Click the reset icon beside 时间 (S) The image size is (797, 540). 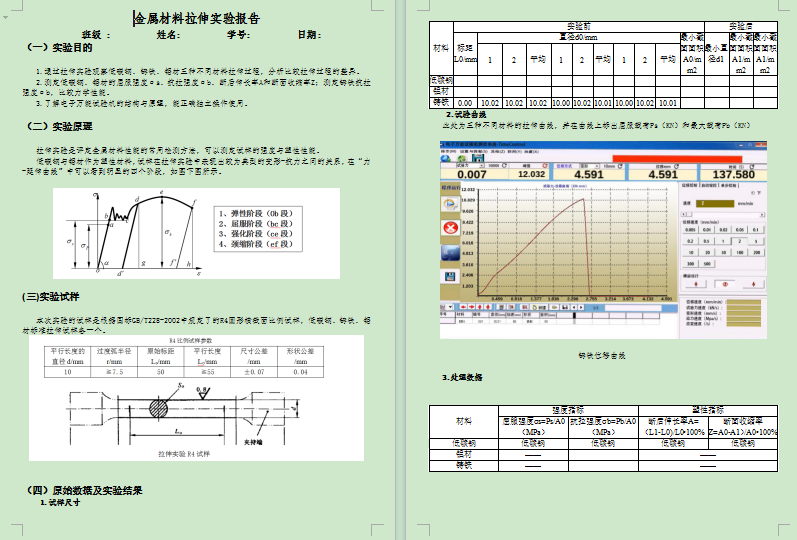(x=751, y=166)
